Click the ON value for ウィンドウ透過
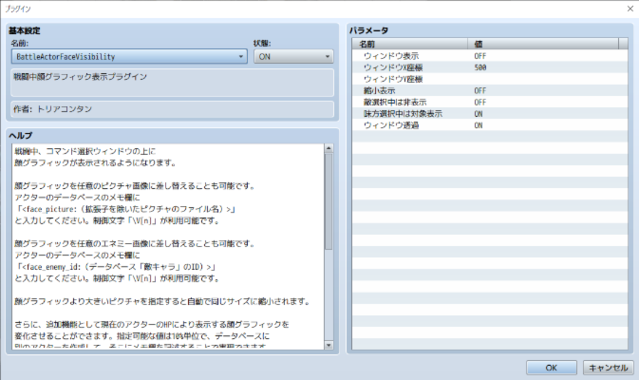Viewport: 639px width, 380px height. click(478, 125)
